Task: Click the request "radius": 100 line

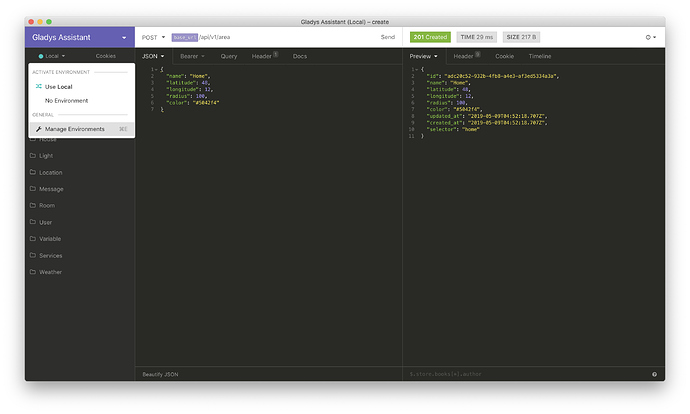Action: (x=187, y=96)
